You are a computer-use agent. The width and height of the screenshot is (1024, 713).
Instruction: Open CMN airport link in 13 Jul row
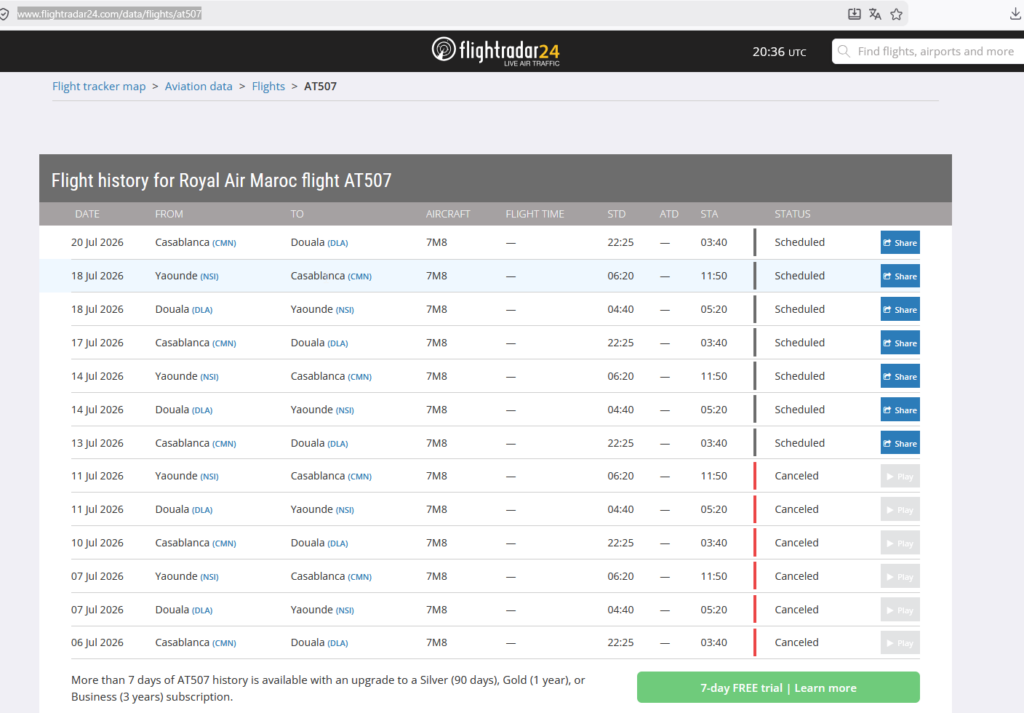point(224,444)
